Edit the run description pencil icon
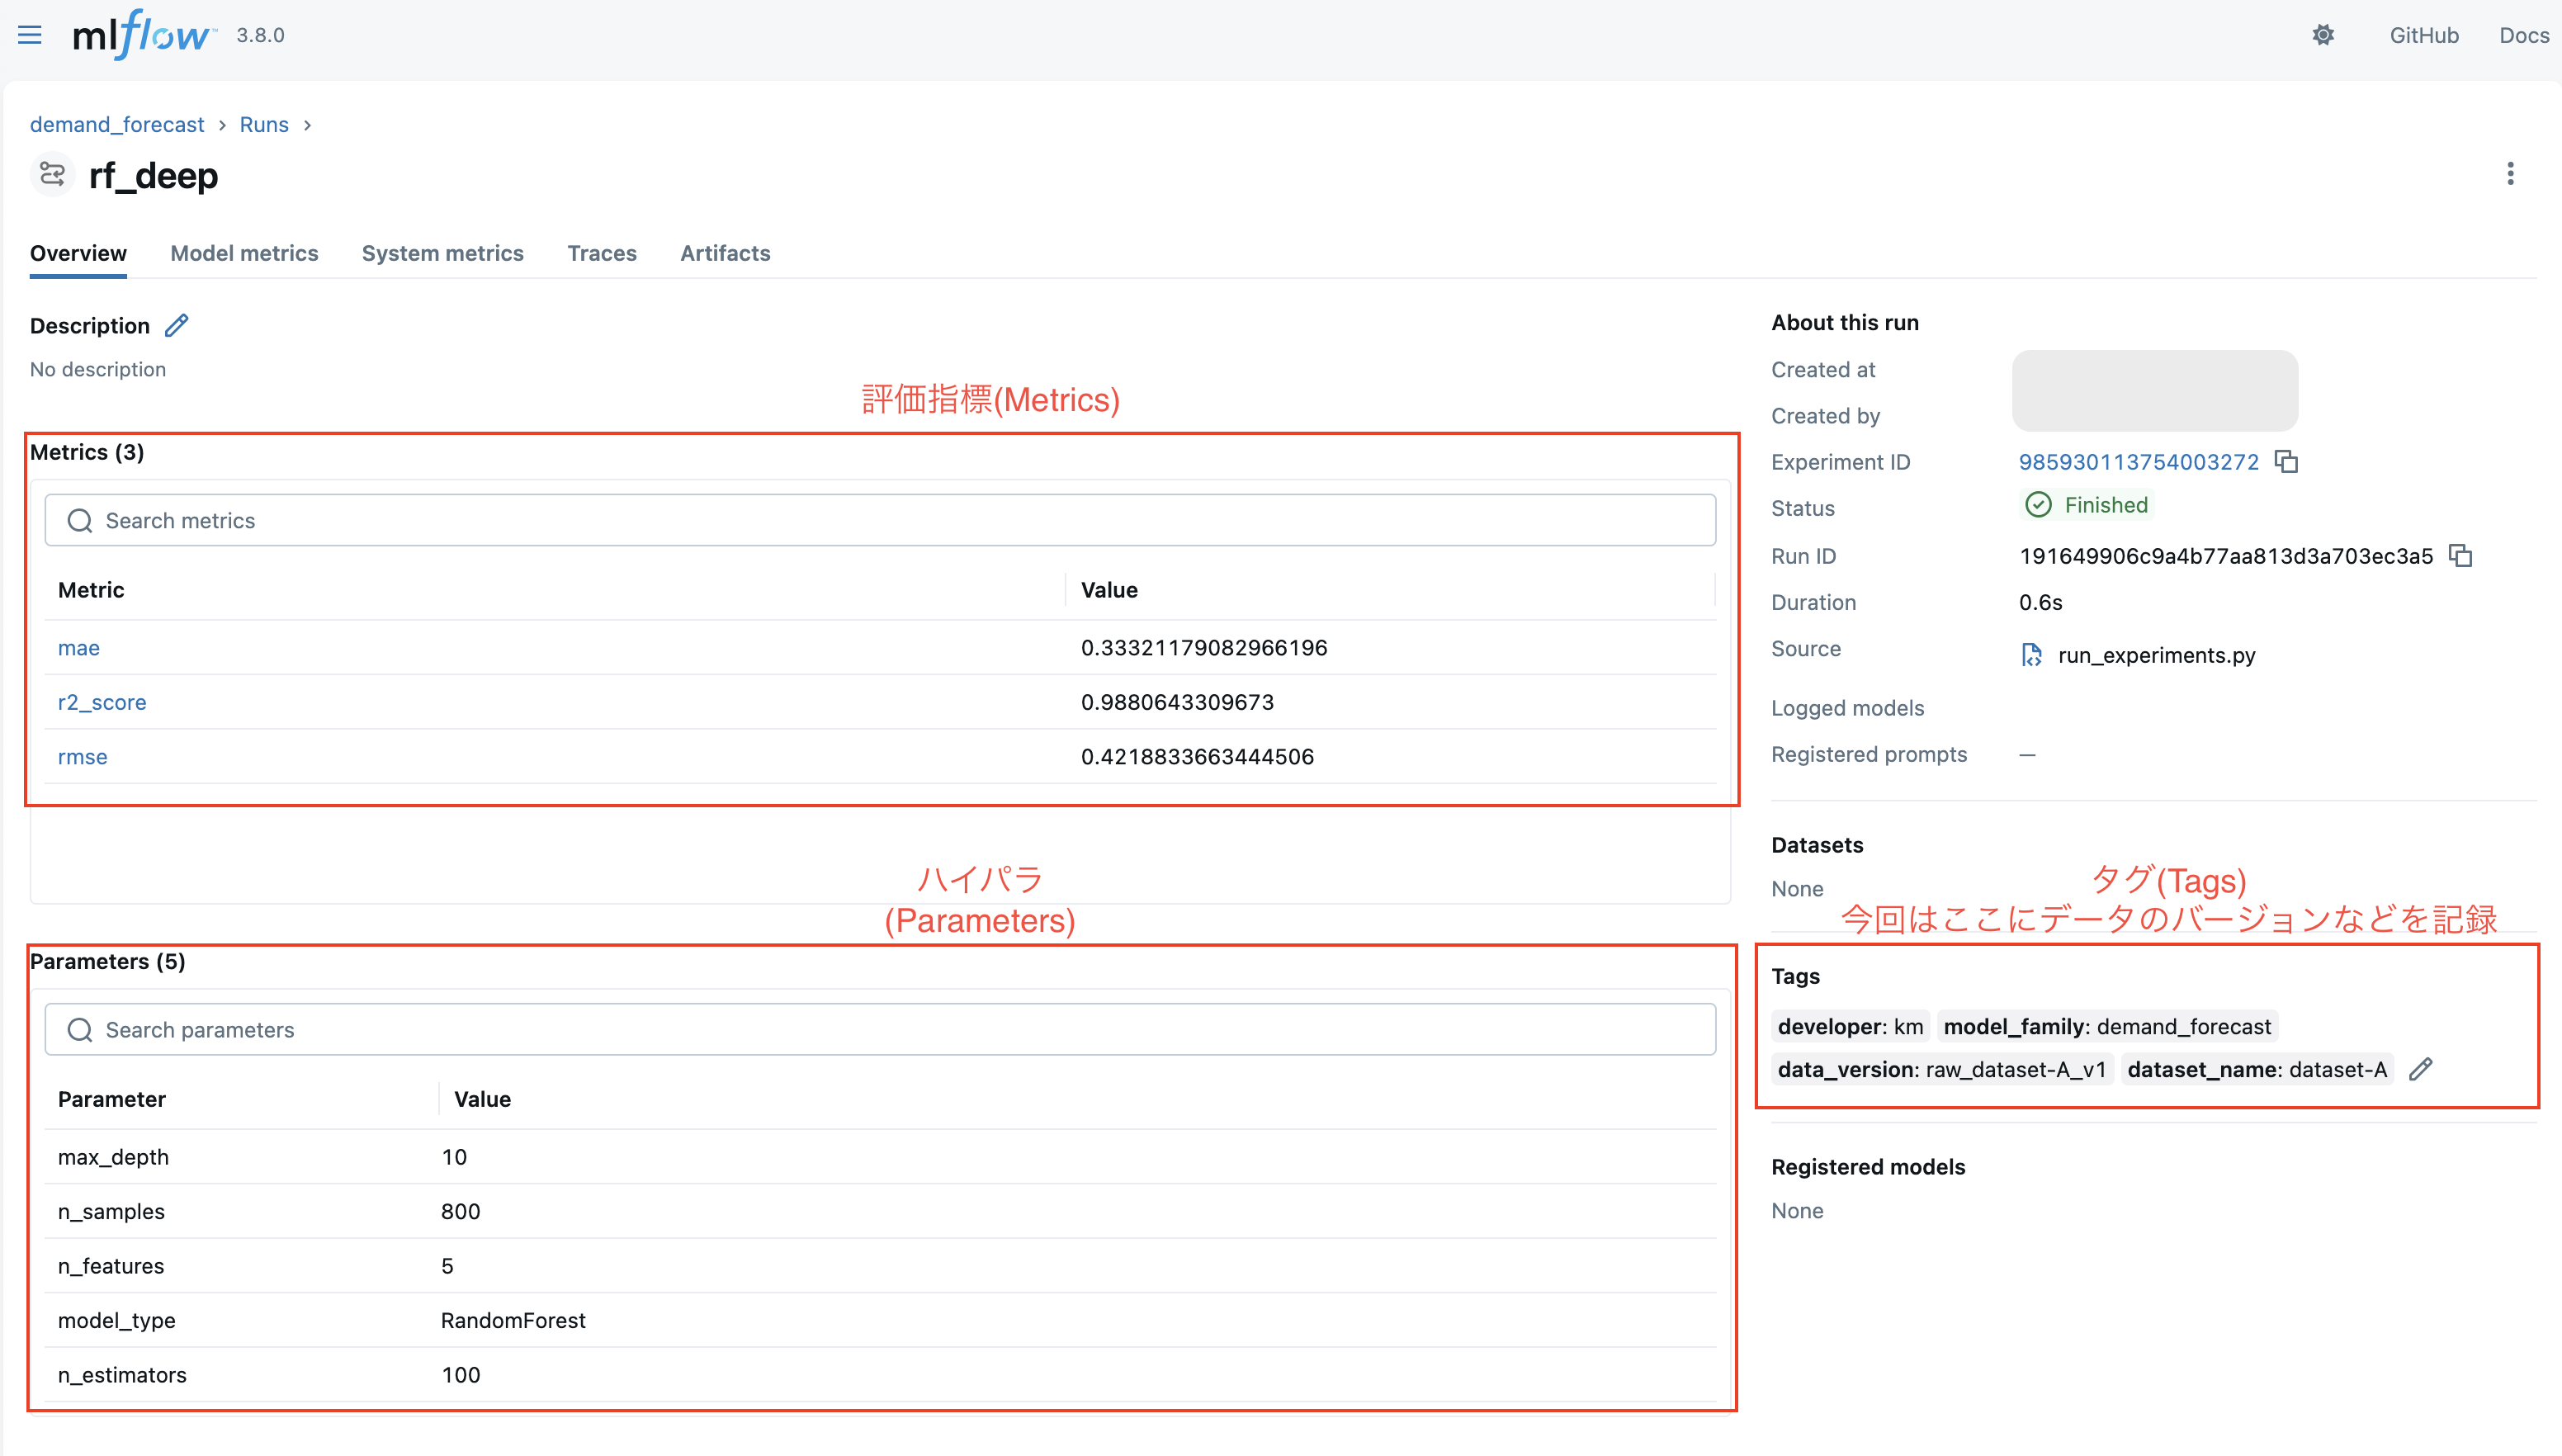 177,326
